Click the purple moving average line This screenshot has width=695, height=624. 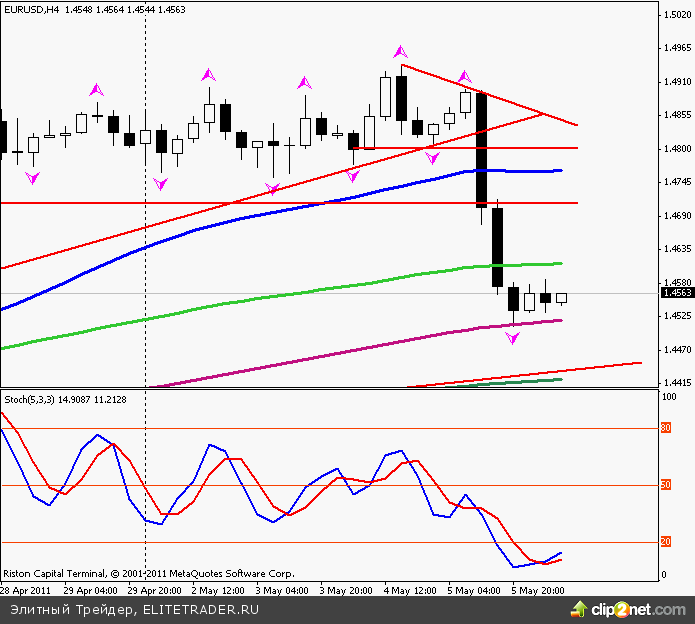(300, 360)
